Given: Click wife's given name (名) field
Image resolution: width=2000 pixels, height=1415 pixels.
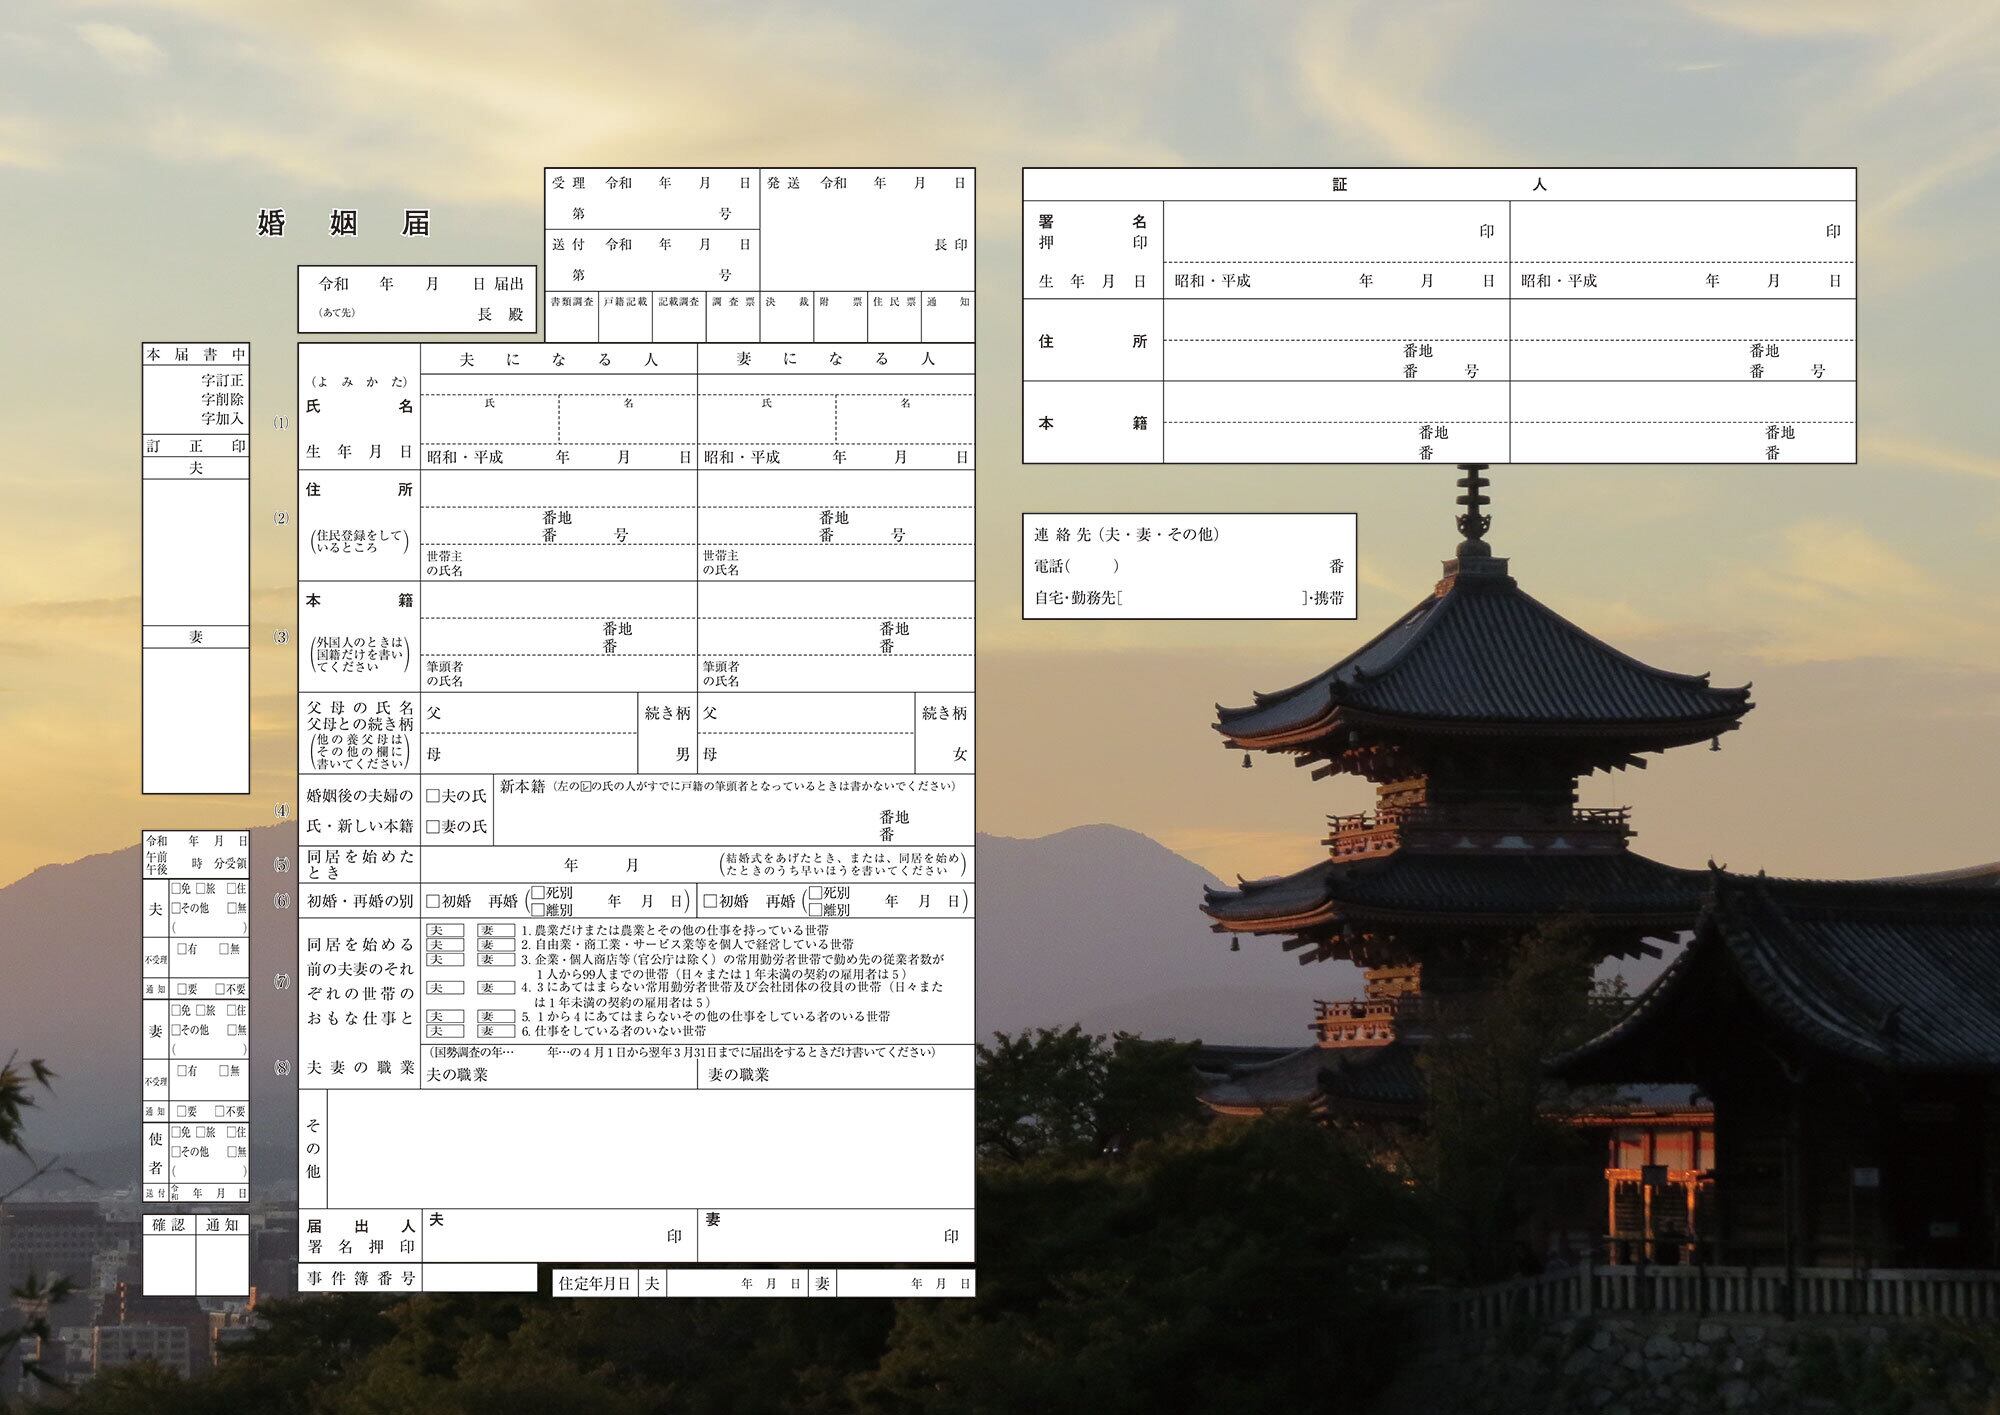Looking at the screenshot, I should click(904, 425).
